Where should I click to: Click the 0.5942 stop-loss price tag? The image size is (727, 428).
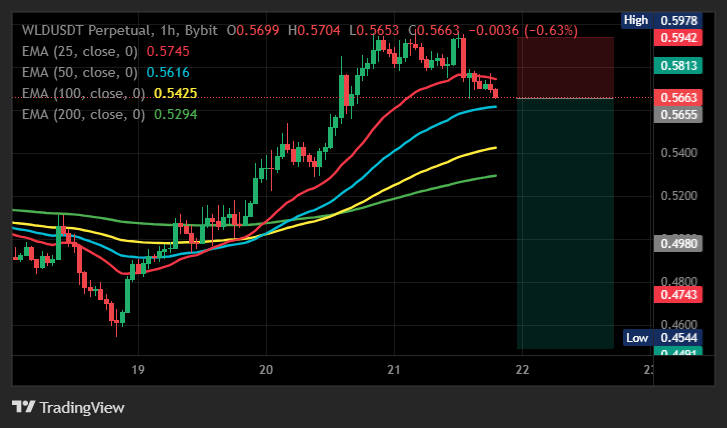[678, 38]
